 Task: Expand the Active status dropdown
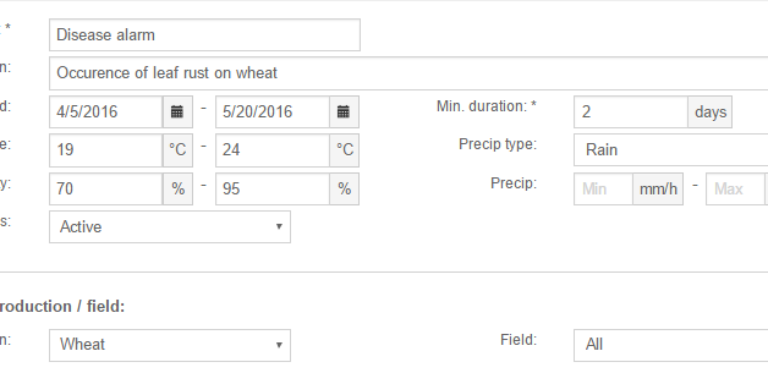point(170,227)
